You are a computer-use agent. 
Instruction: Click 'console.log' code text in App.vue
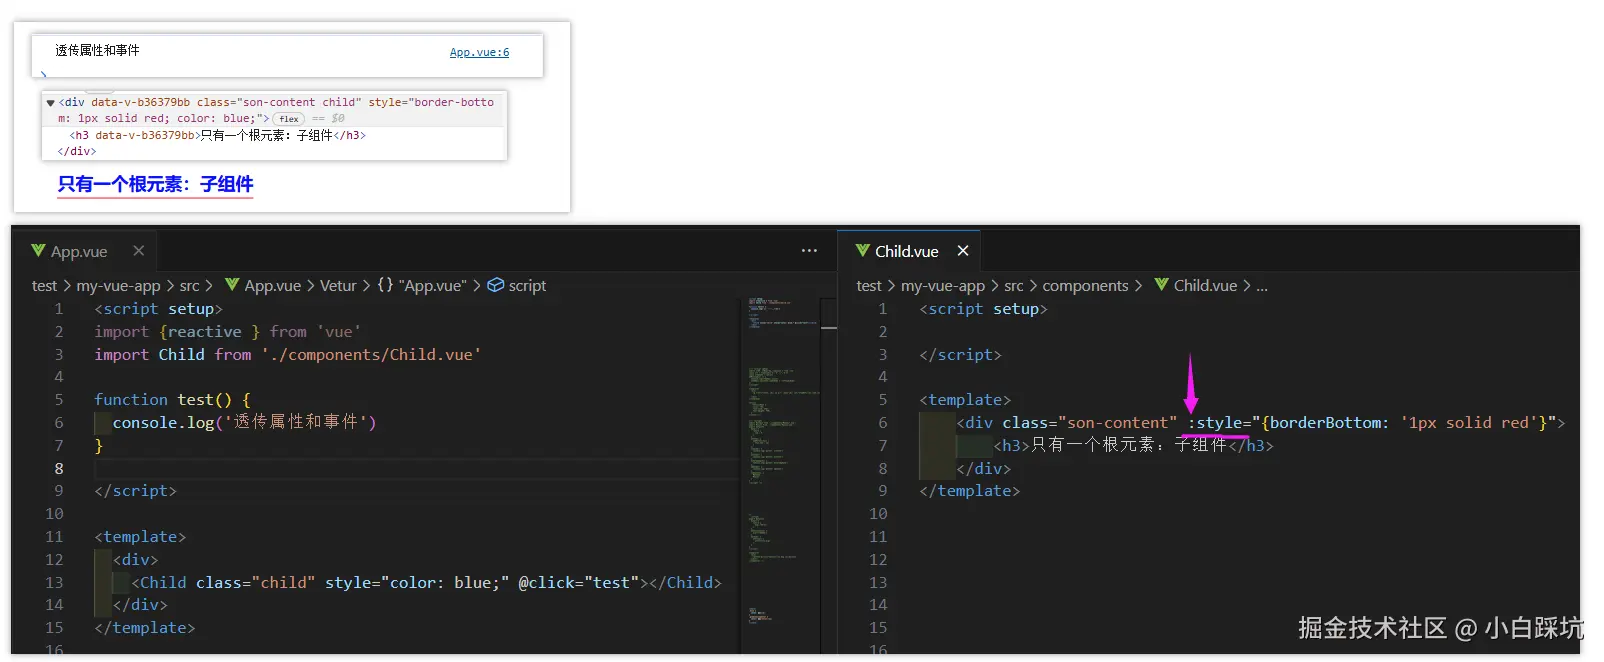(163, 423)
